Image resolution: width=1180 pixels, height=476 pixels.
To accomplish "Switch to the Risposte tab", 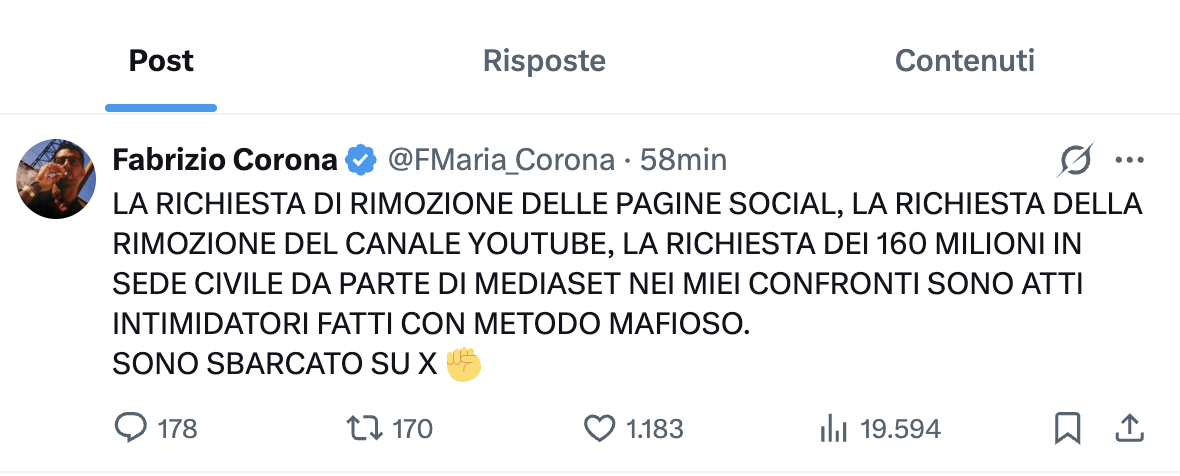I will coord(544,61).
